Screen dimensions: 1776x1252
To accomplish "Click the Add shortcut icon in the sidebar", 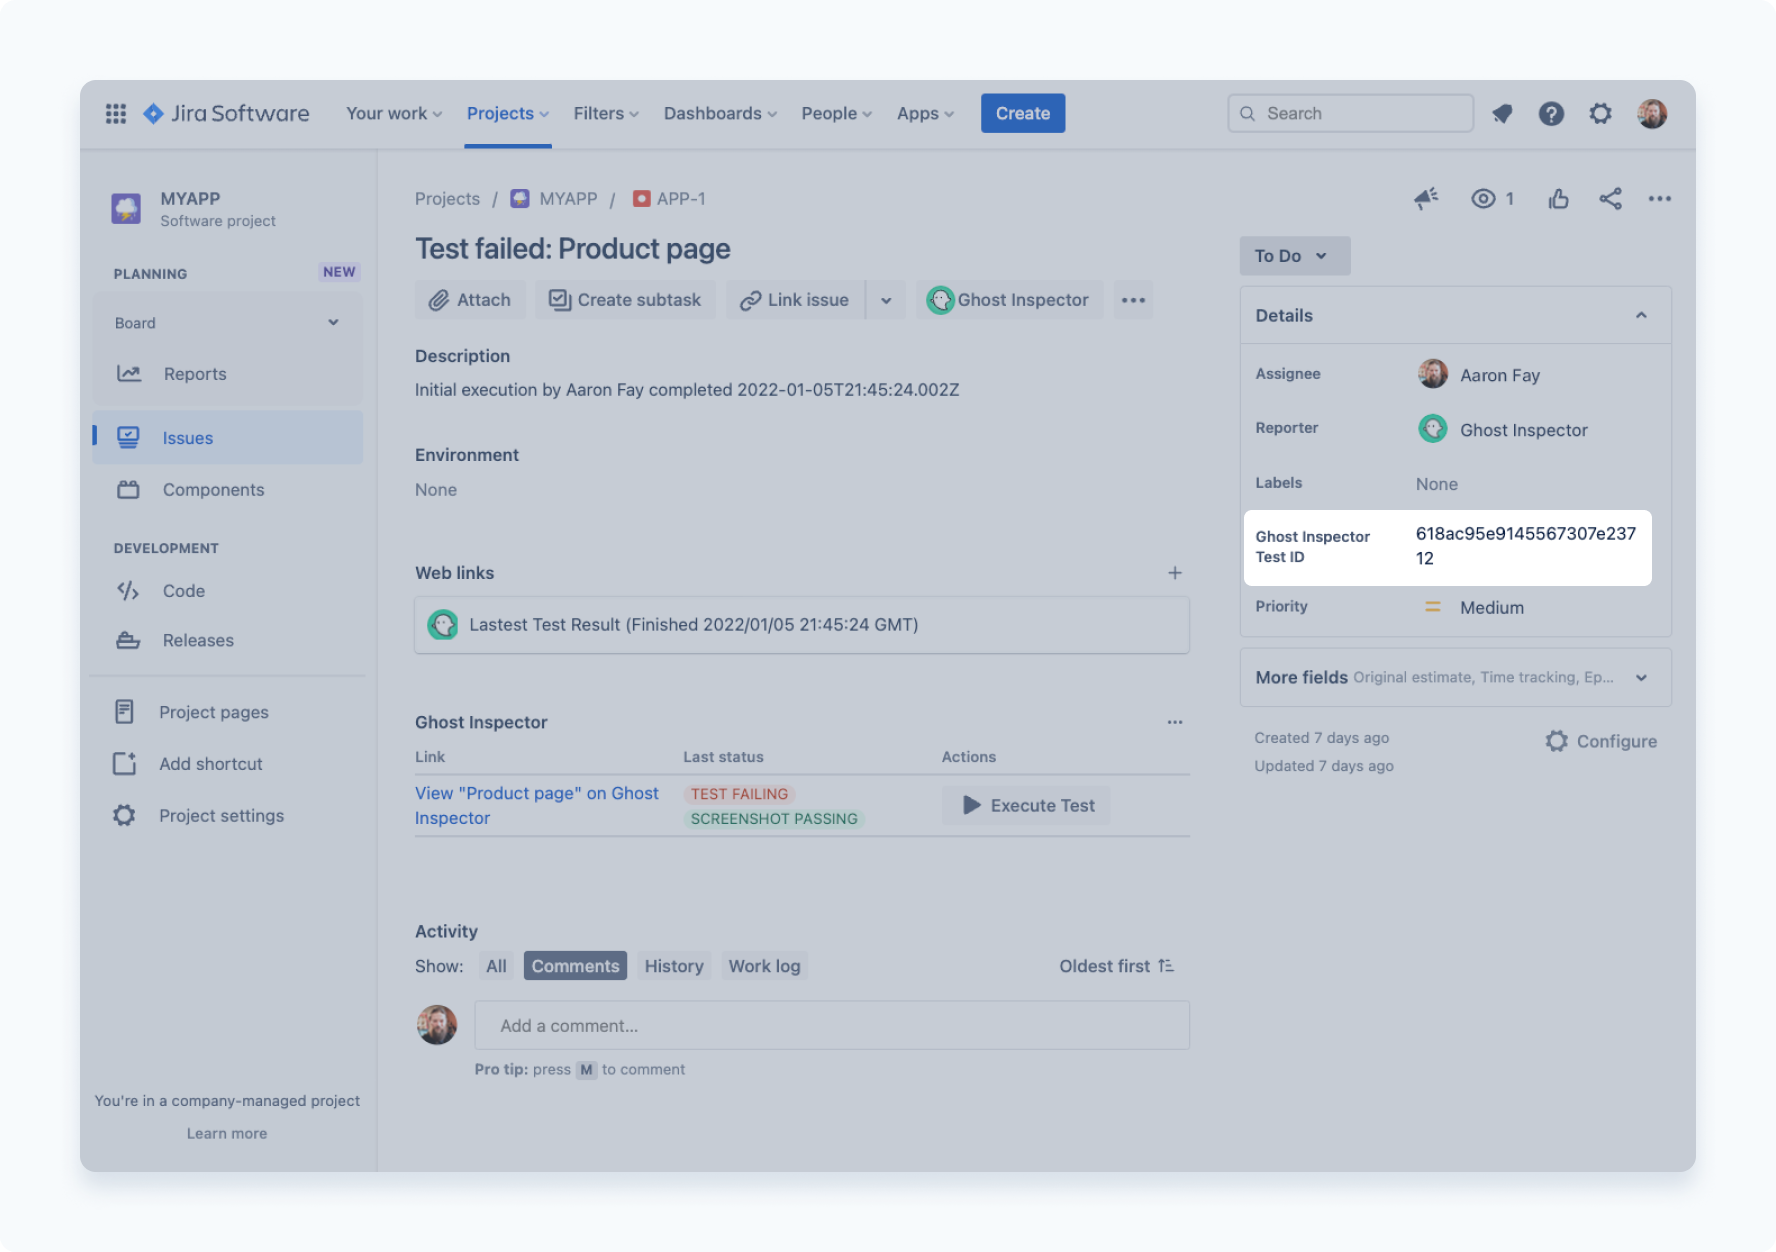I will point(124,763).
